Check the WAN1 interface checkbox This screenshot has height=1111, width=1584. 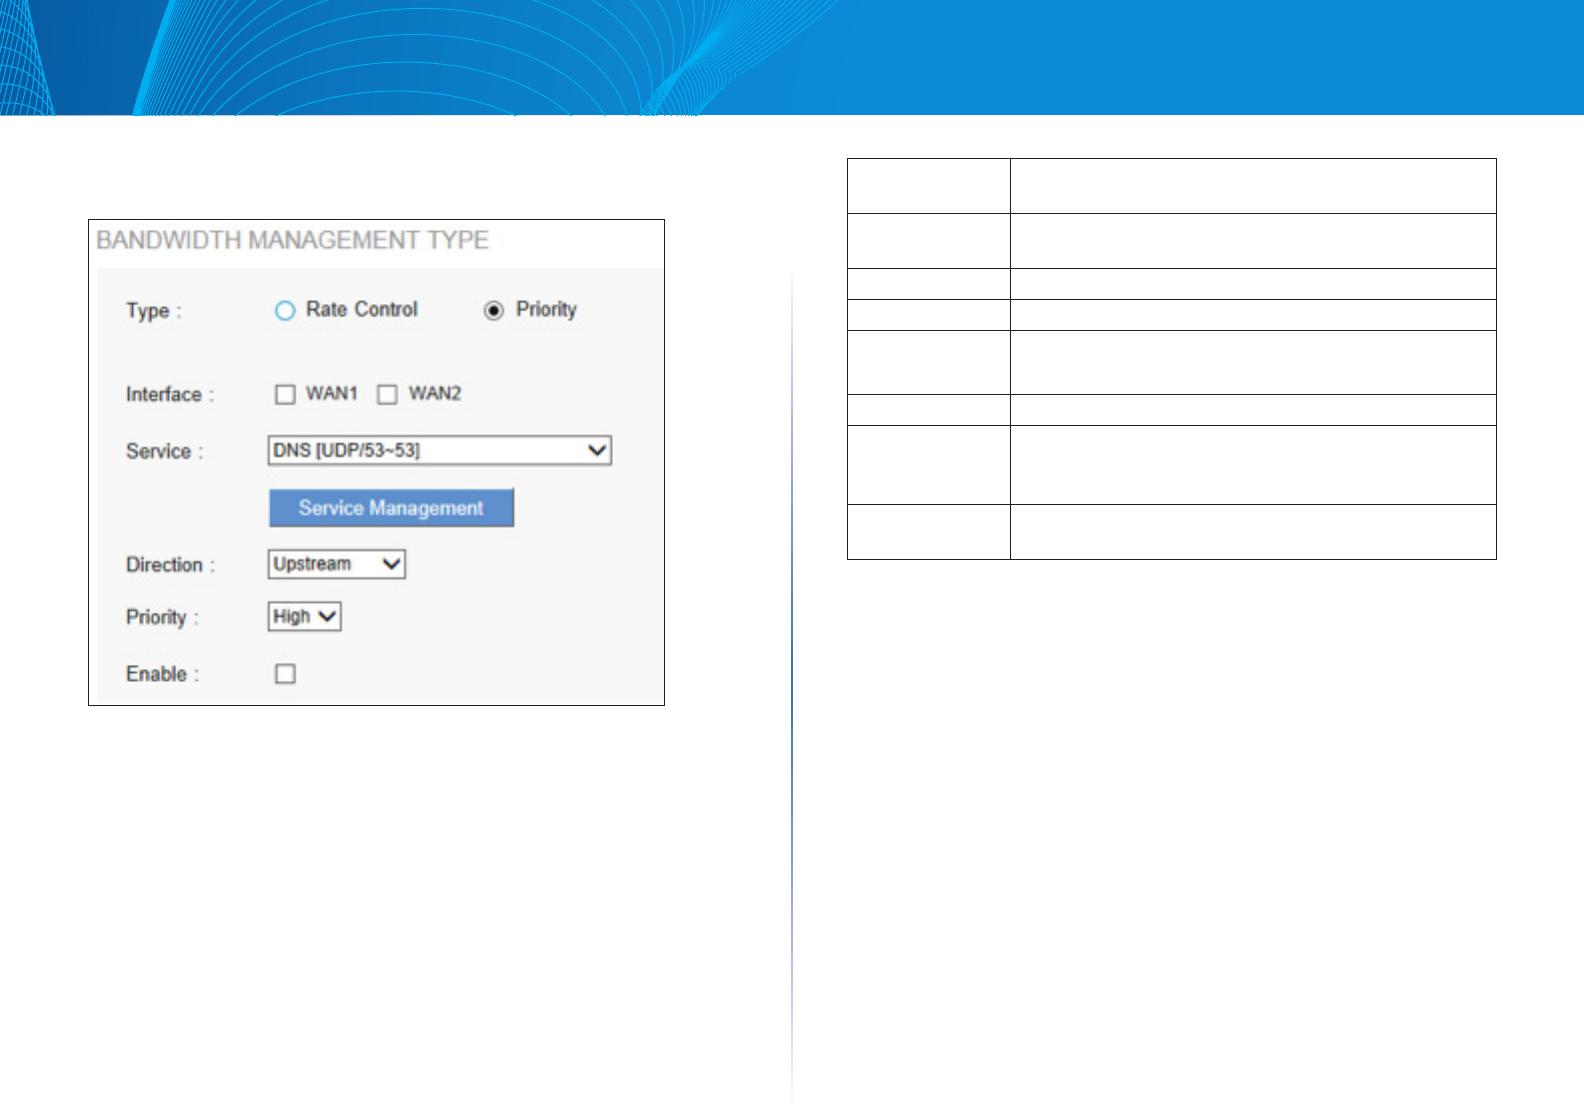click(285, 394)
